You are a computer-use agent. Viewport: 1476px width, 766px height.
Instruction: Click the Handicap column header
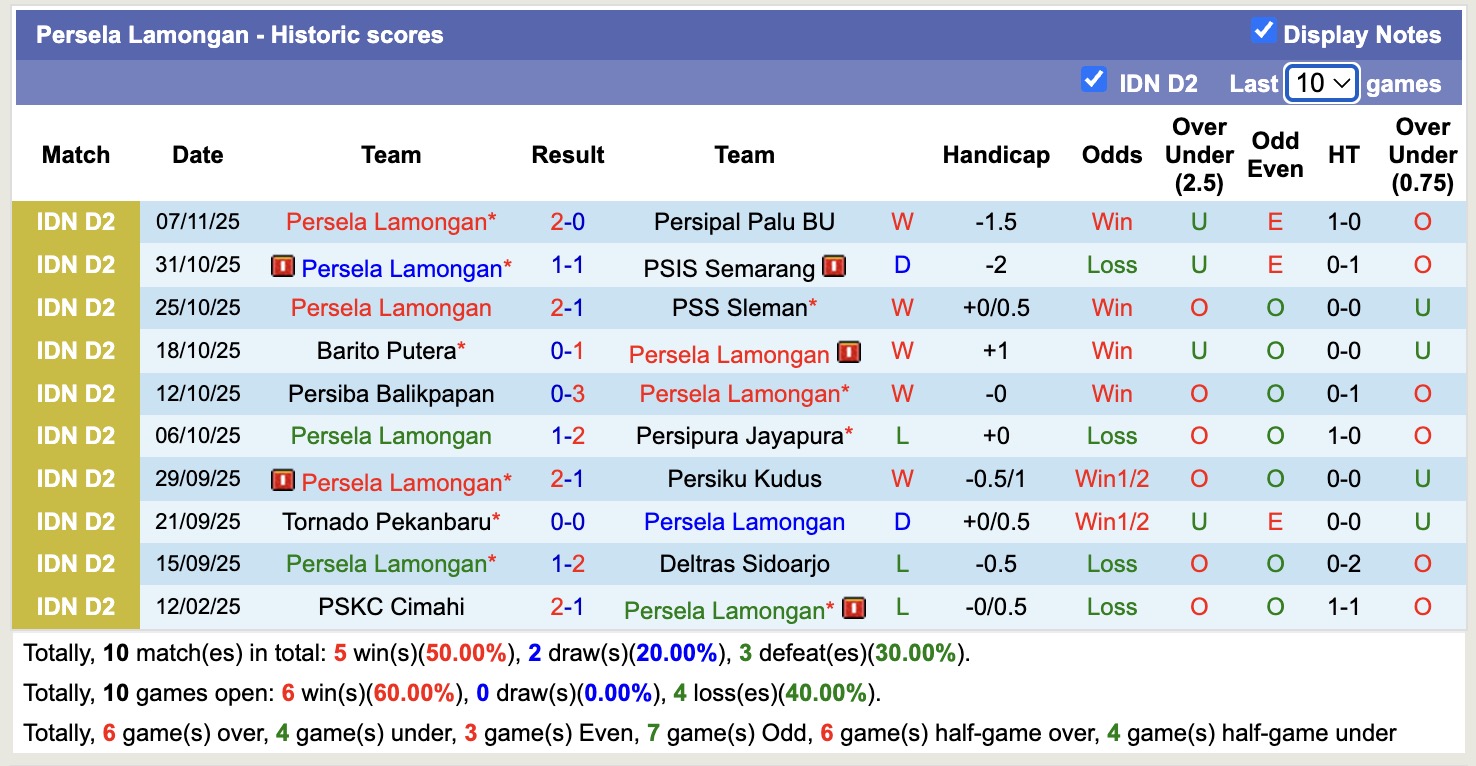(996, 155)
